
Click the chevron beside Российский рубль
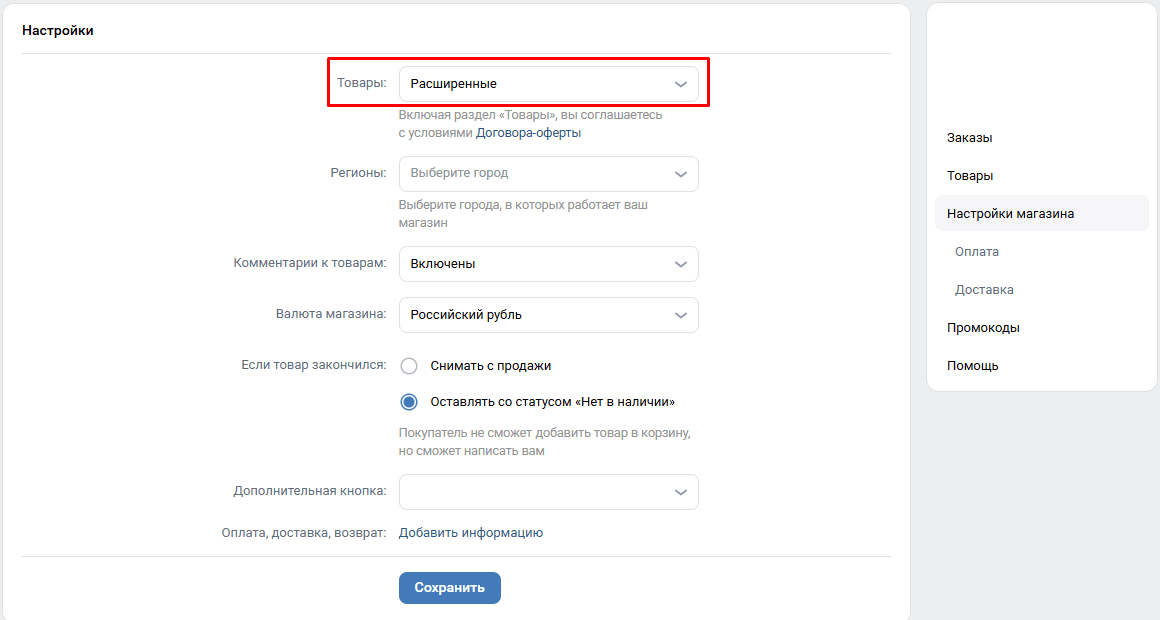(681, 315)
